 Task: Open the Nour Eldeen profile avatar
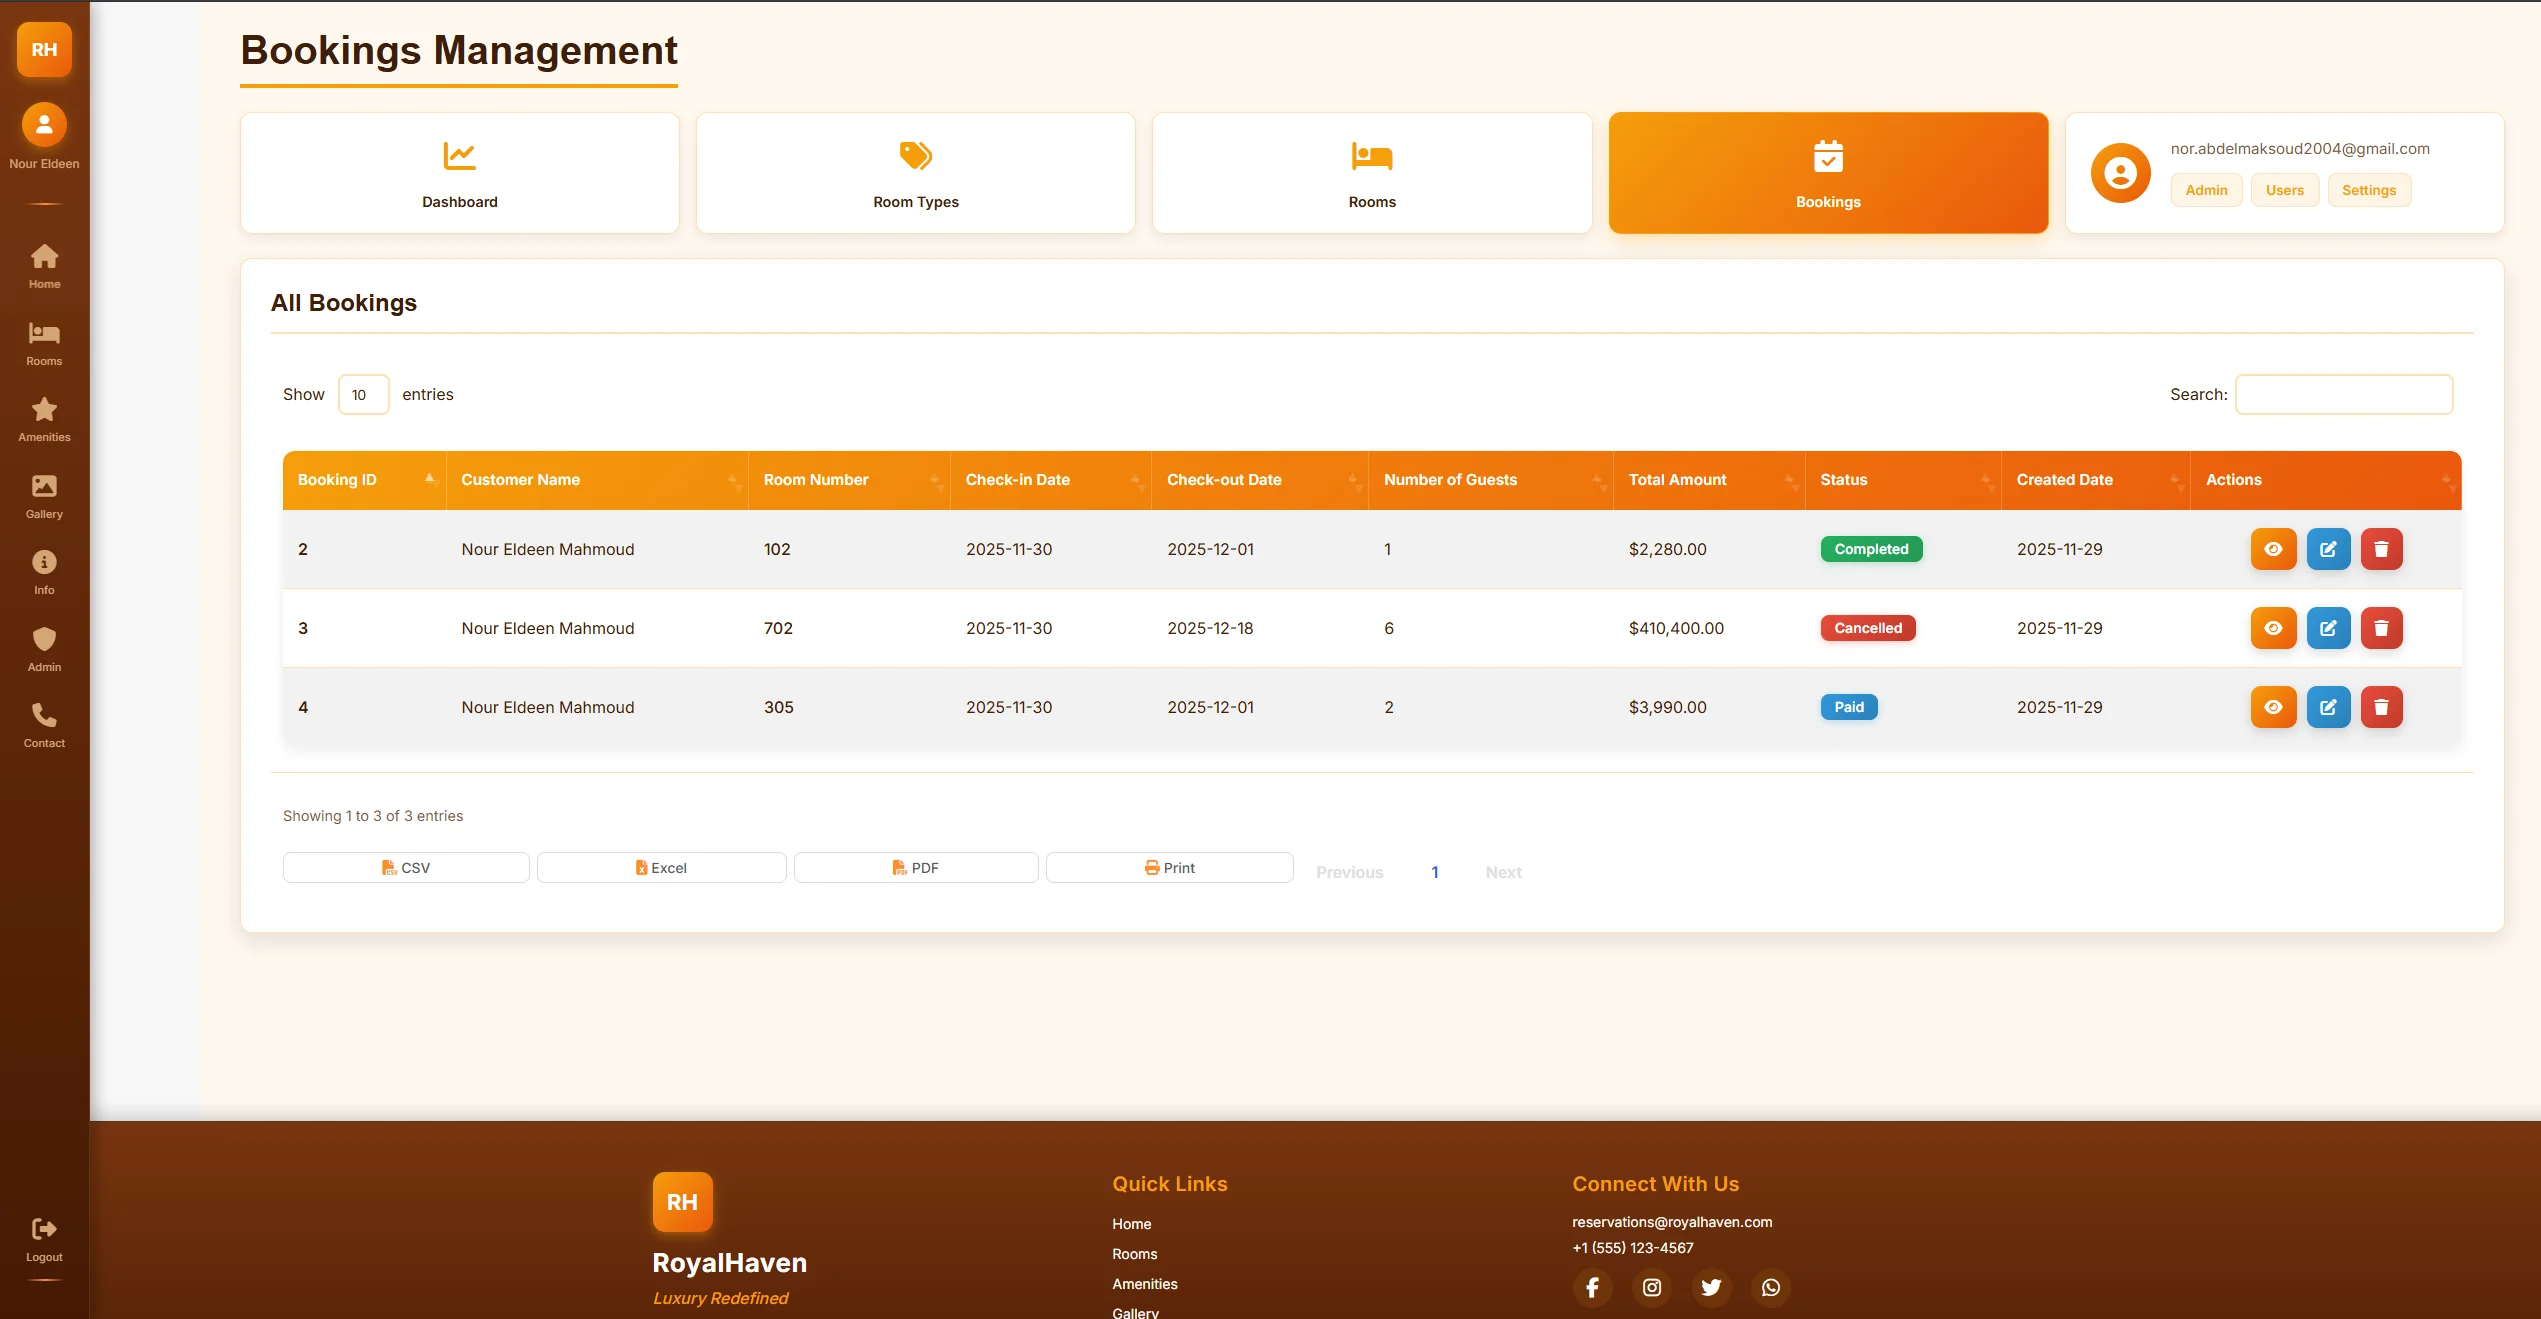(44, 125)
